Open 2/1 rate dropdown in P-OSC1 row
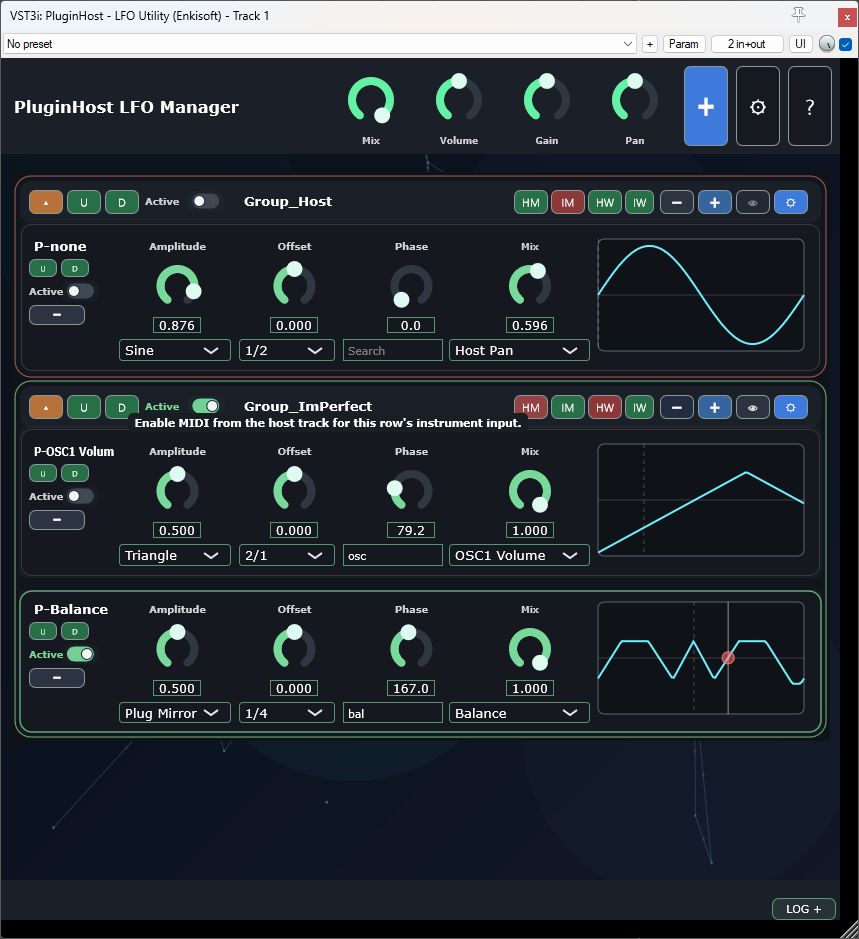Viewport: 859px width, 939px height. tap(287, 555)
